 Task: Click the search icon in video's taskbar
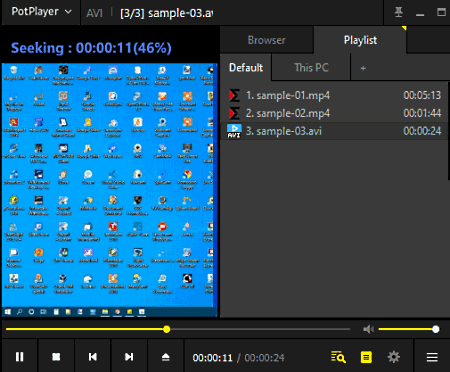(20, 312)
